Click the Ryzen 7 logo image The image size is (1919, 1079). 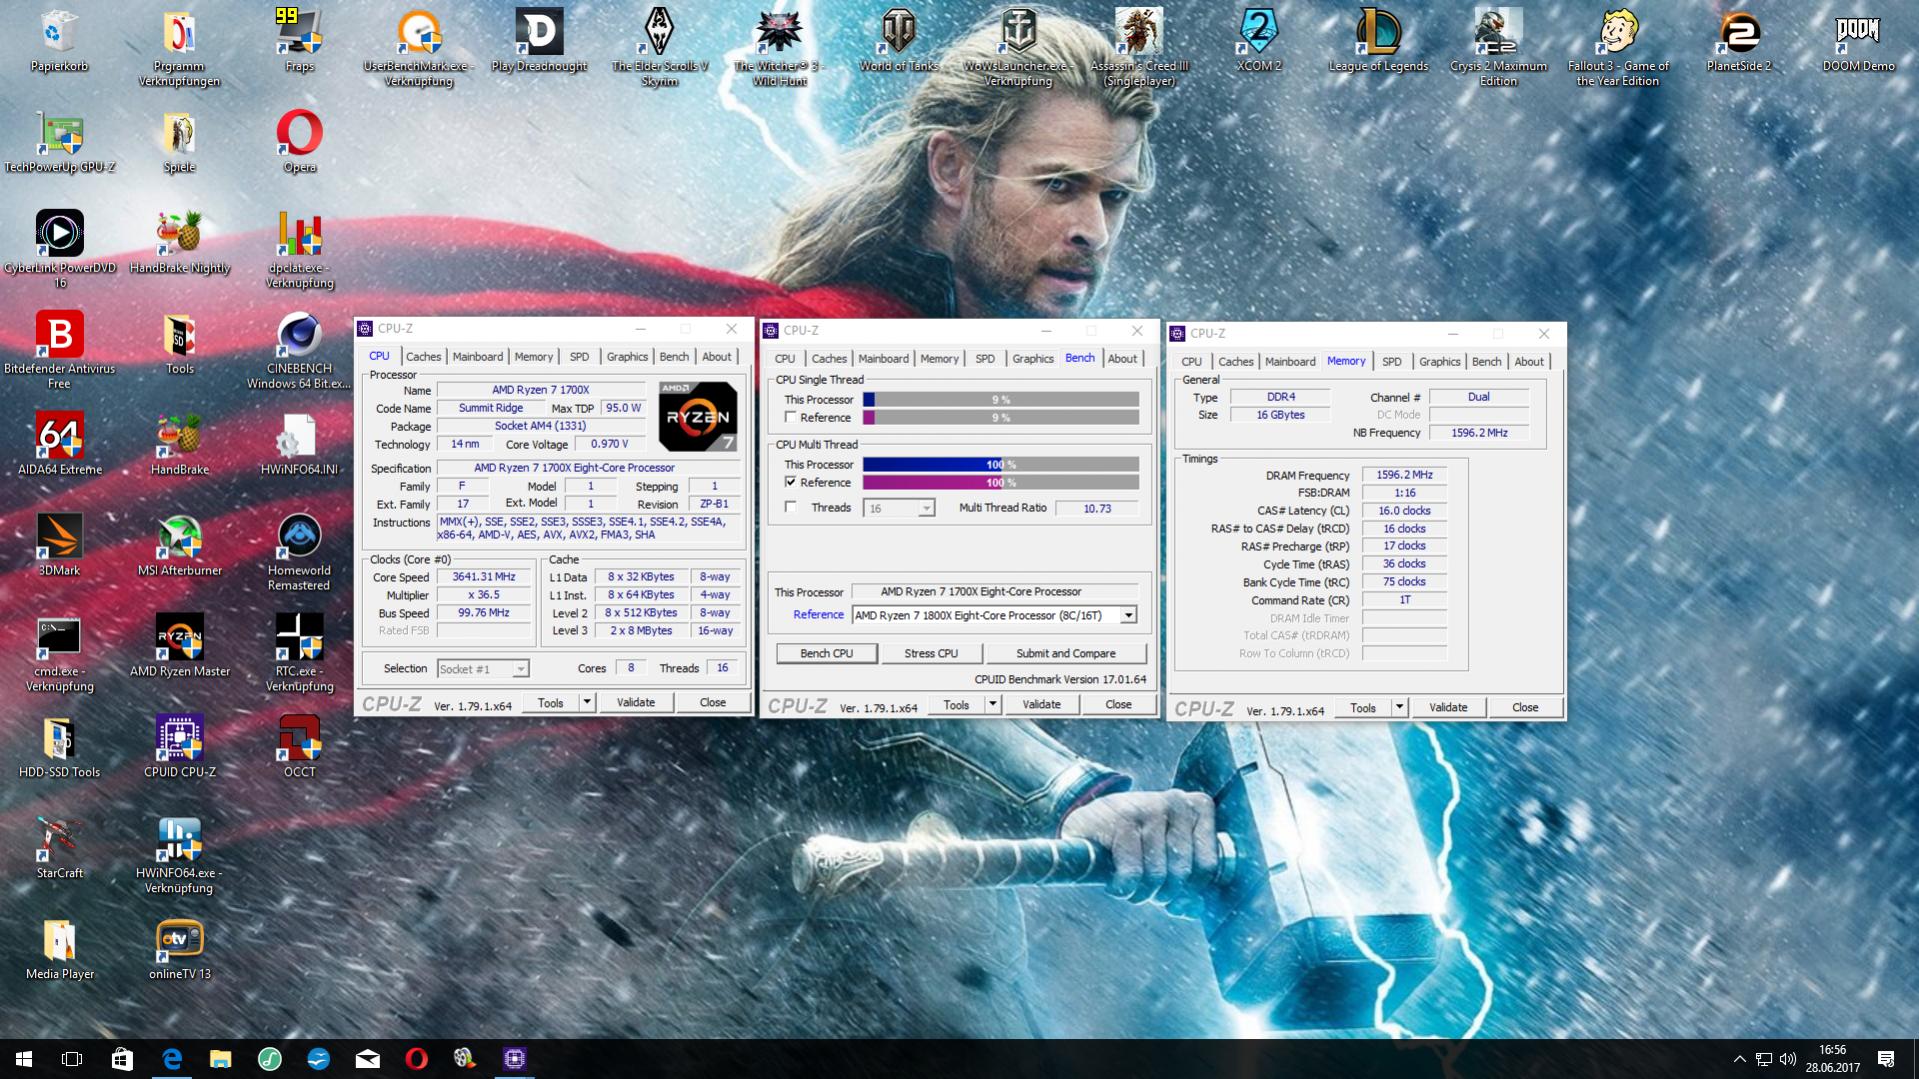point(698,416)
